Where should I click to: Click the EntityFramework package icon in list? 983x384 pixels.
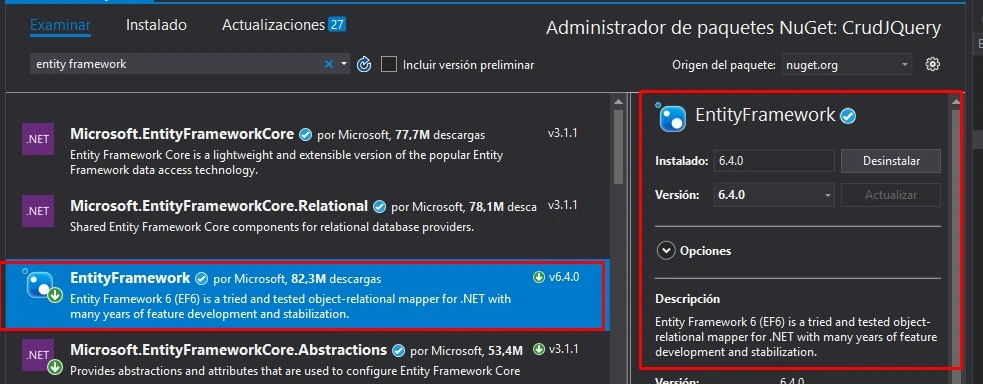[x=43, y=286]
